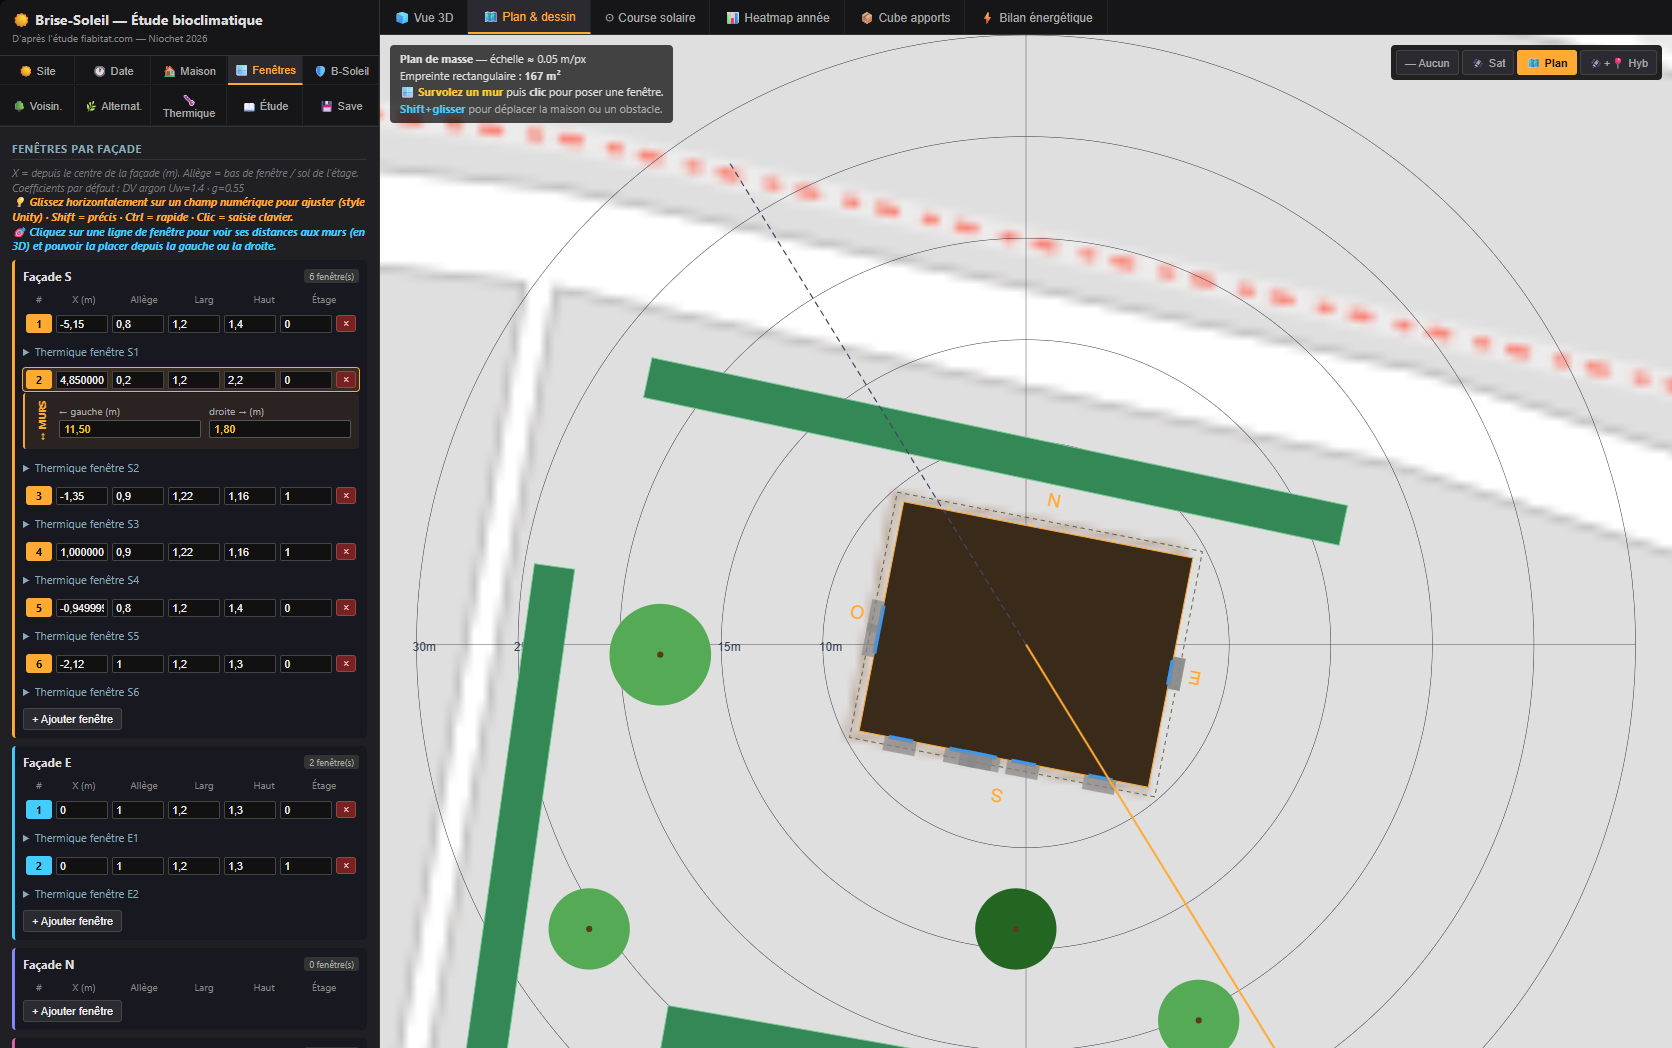This screenshot has width=1672, height=1048.
Task: Add a window to Façade N
Action: (73, 1011)
